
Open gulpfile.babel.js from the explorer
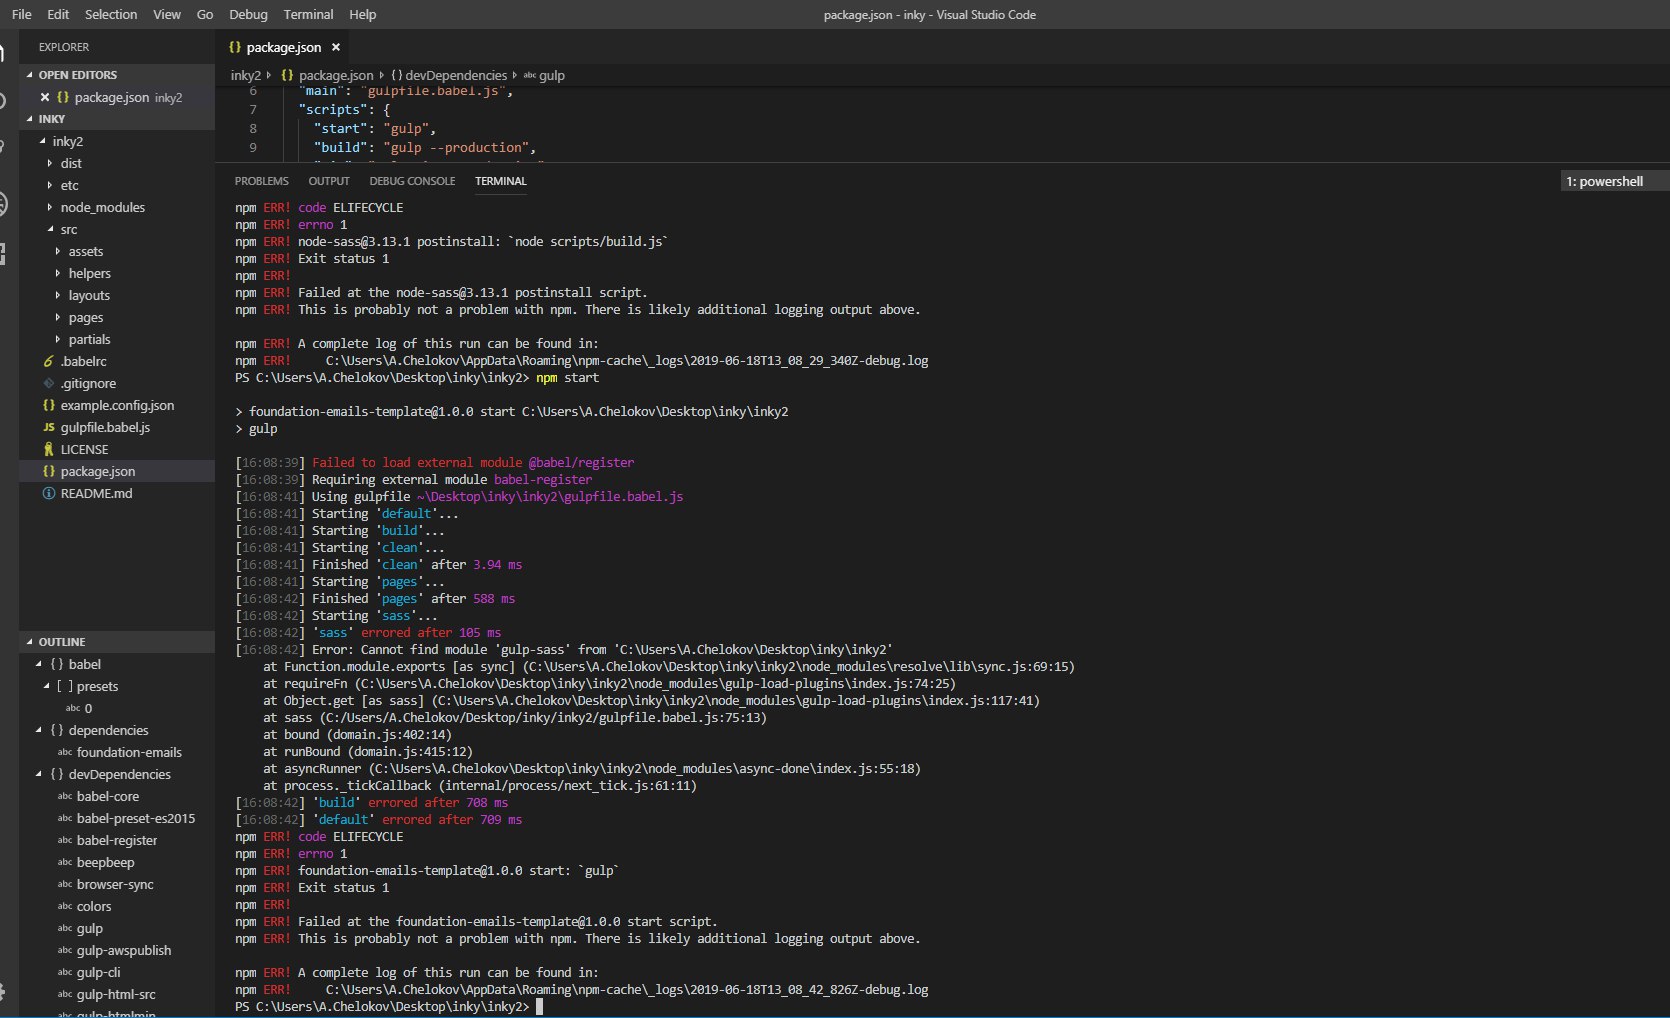click(105, 427)
